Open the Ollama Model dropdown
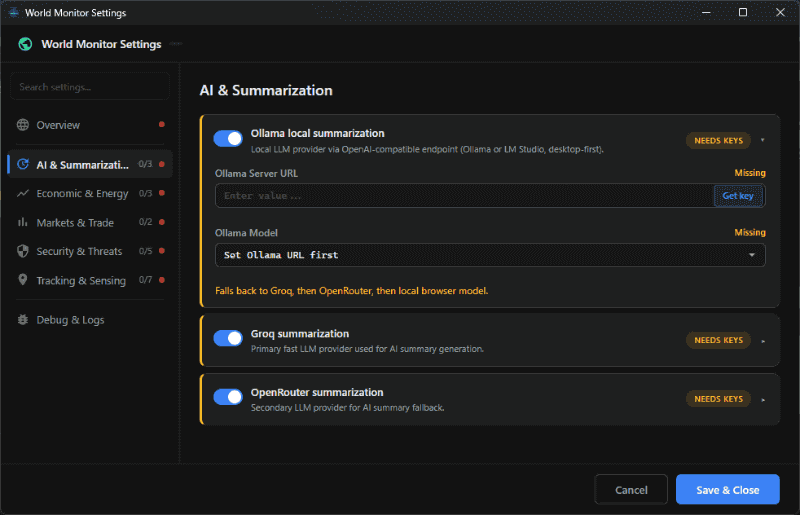The width and height of the screenshot is (800, 515). [490, 255]
